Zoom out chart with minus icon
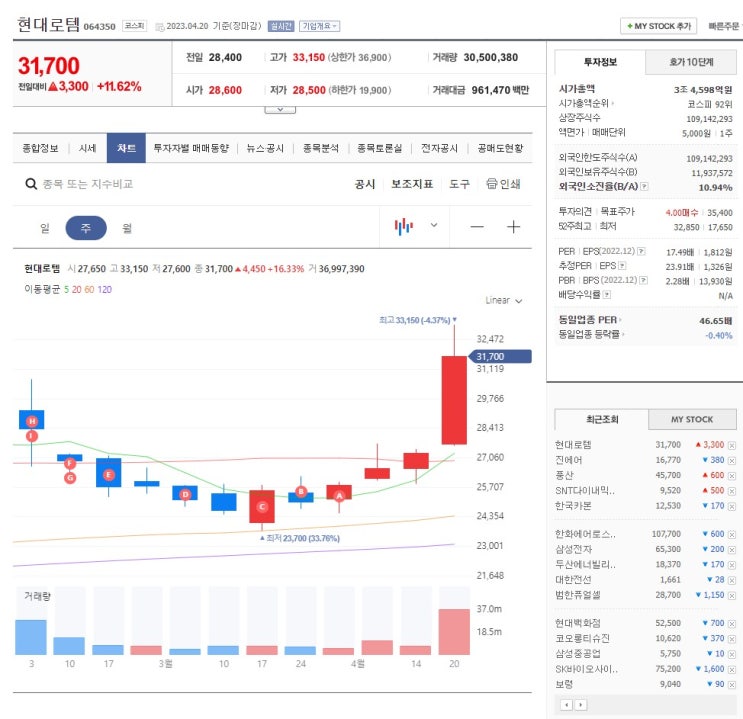This screenshot has width=743, height=719. point(477,227)
